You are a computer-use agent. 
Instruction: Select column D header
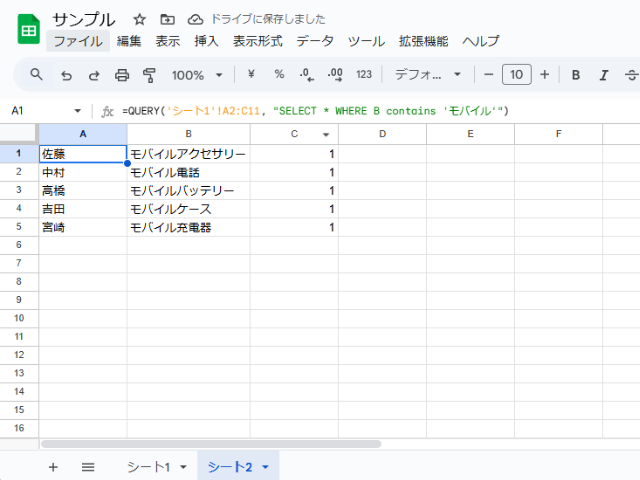(x=382, y=134)
